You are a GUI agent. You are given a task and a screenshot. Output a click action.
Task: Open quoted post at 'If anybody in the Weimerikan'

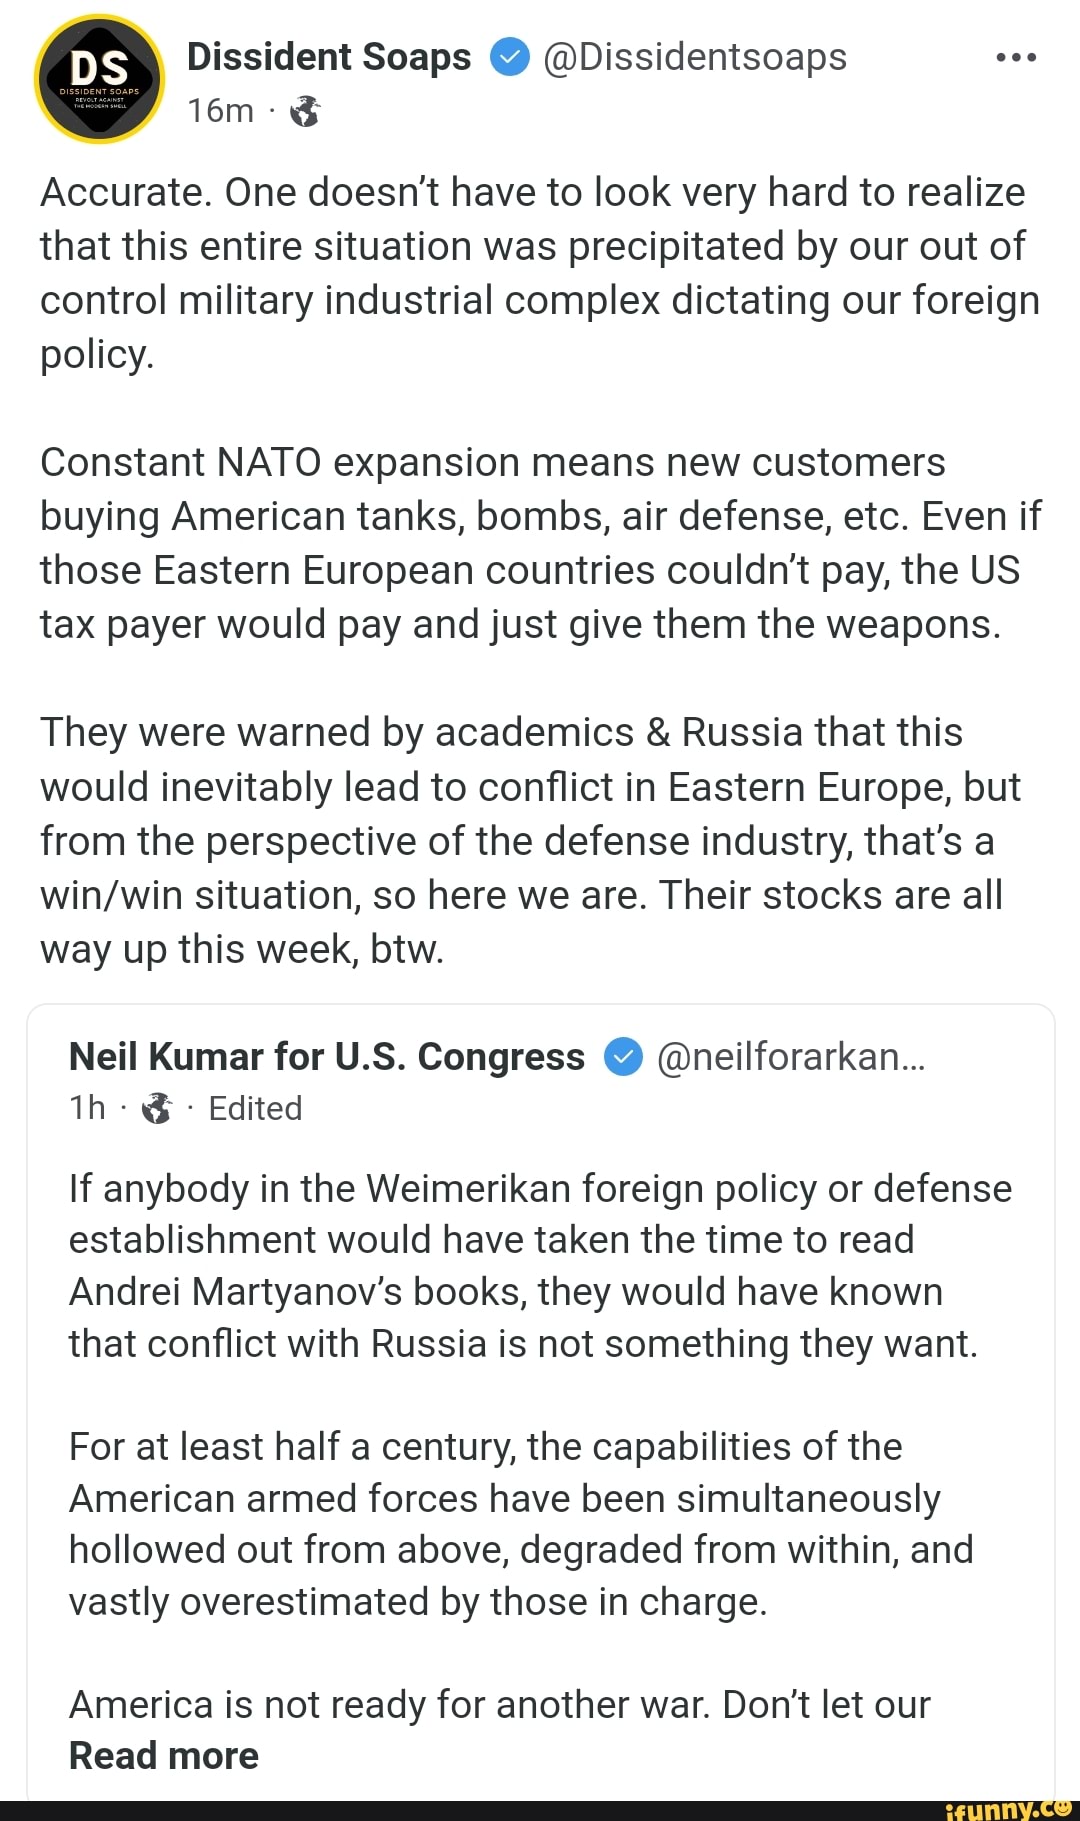(x=540, y=1265)
